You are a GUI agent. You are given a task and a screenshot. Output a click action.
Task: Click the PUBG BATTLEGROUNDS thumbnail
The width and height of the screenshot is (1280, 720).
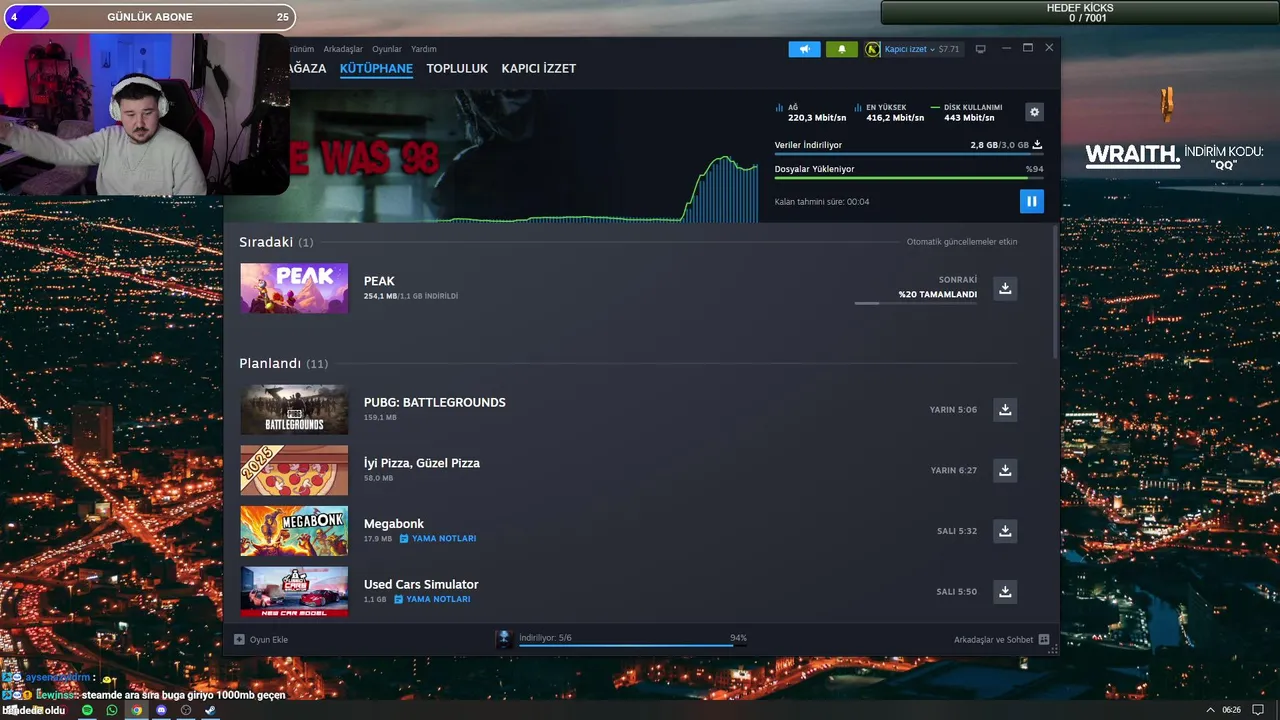coord(294,409)
